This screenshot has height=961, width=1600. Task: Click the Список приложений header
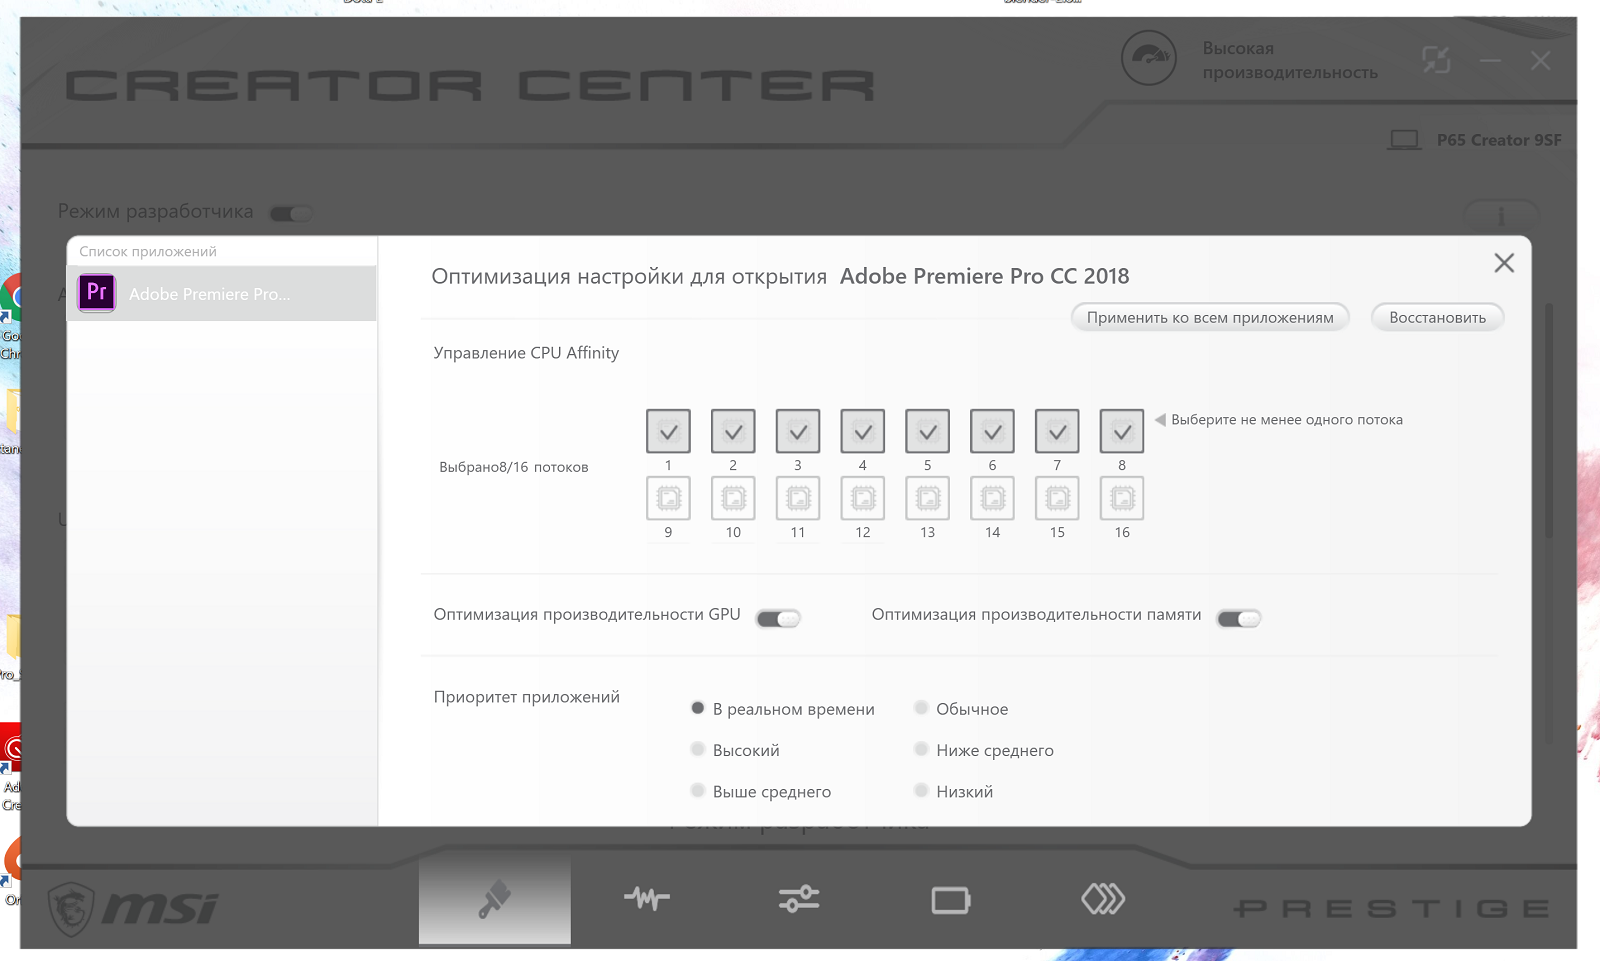coord(148,251)
